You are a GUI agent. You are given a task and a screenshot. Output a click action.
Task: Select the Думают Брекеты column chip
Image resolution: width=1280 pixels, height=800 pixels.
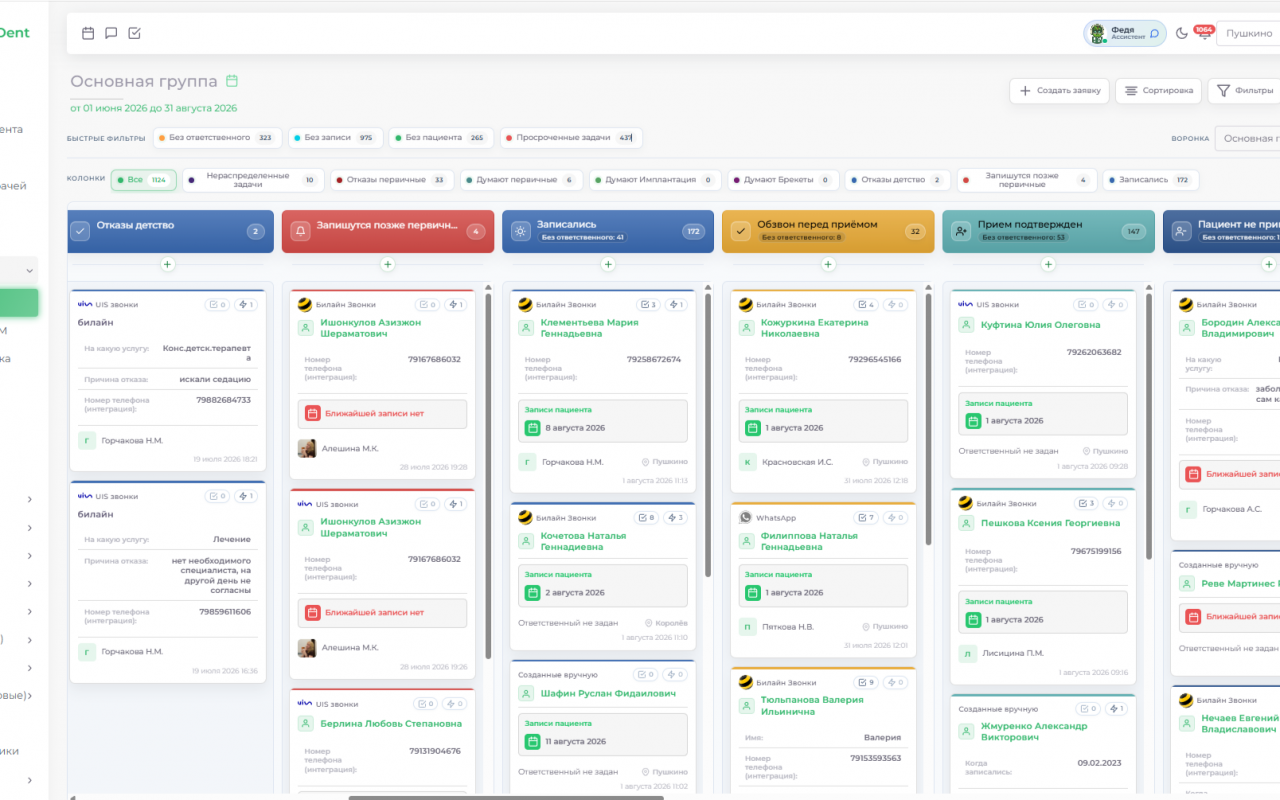[x=783, y=180]
